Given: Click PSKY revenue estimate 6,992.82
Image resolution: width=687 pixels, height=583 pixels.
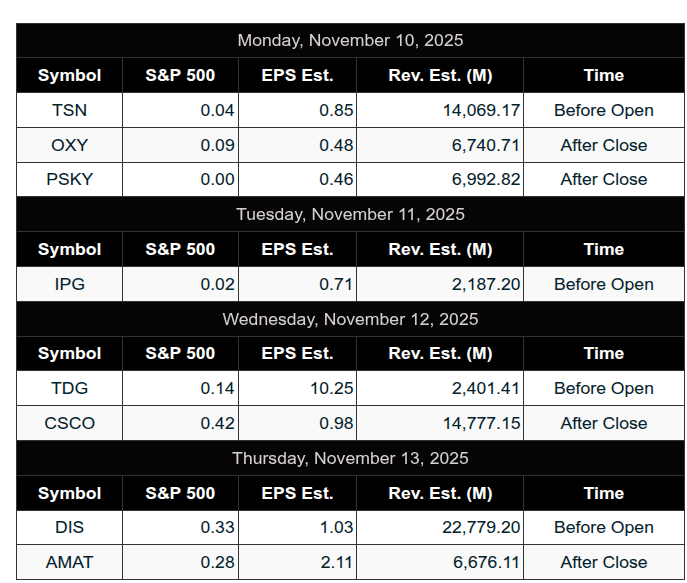Looking at the screenshot, I should coord(486,180).
